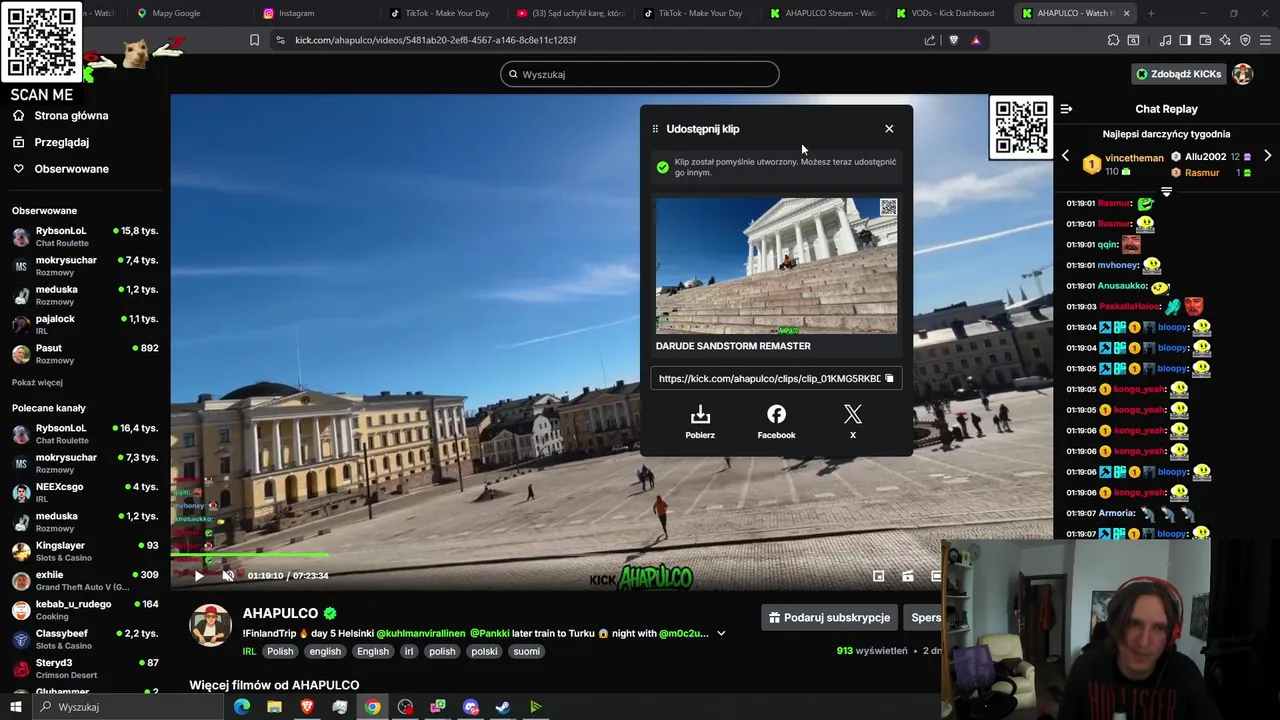Screen dimensions: 1280x720
Task: Play the video
Action: tap(198, 576)
